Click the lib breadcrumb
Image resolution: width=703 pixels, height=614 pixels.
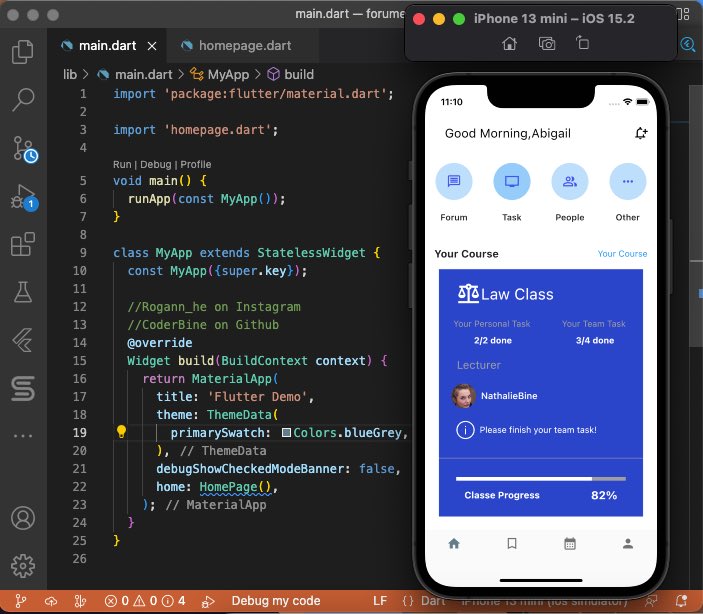[70, 74]
